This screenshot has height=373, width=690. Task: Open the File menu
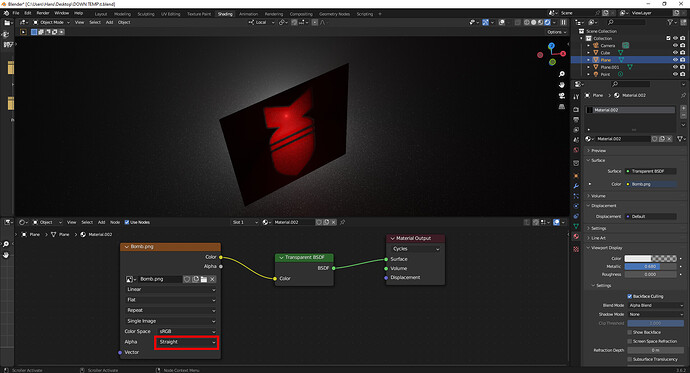16,13
